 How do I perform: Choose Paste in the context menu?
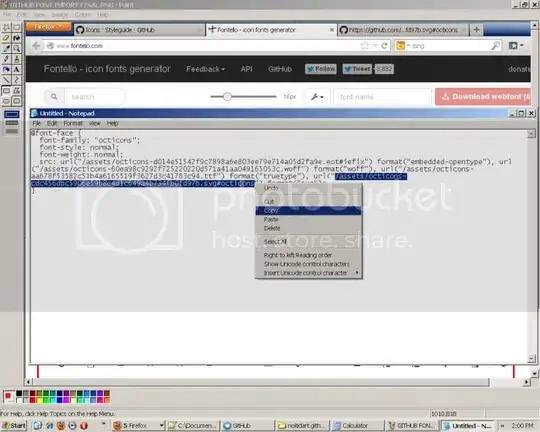click(x=308, y=219)
